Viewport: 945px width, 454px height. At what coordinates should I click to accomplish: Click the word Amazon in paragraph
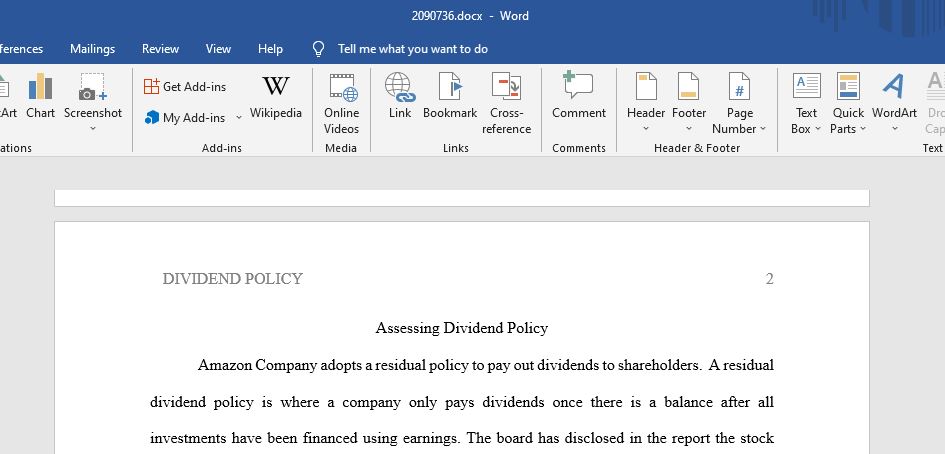pyautogui.click(x=225, y=365)
